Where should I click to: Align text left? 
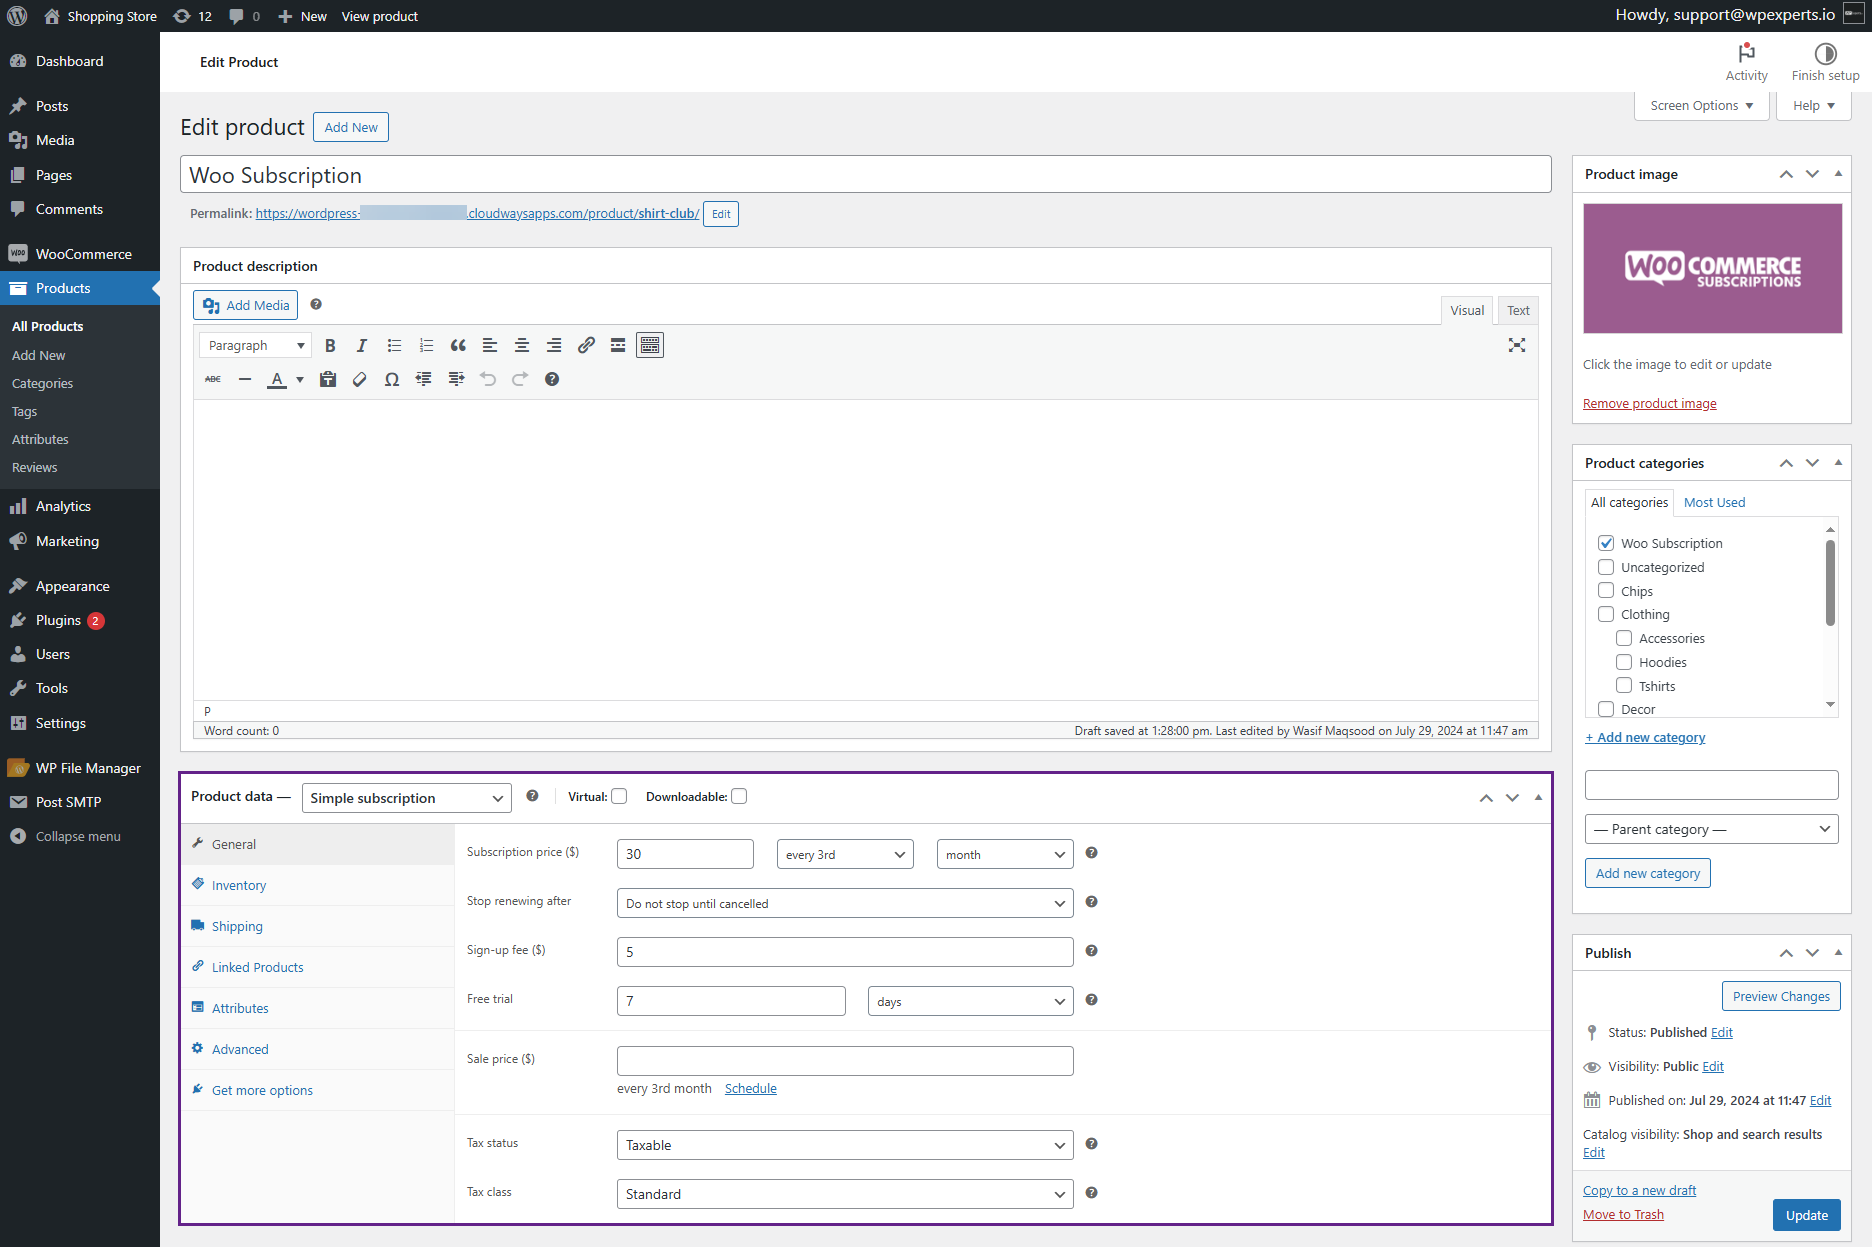490,345
